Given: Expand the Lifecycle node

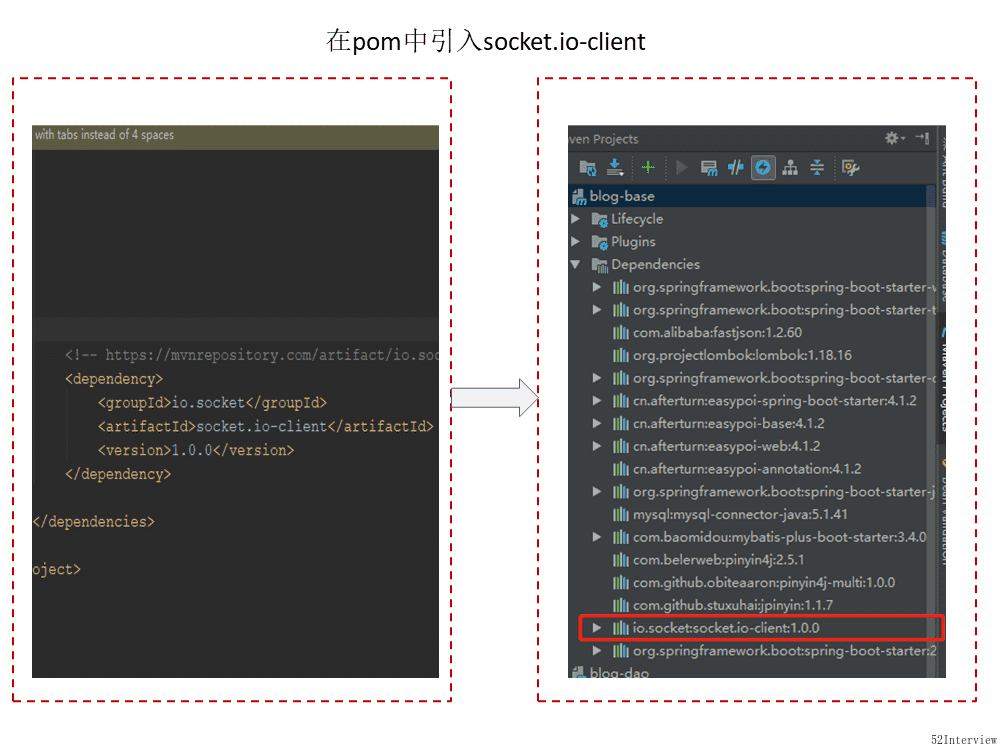Looking at the screenshot, I should click(576, 219).
